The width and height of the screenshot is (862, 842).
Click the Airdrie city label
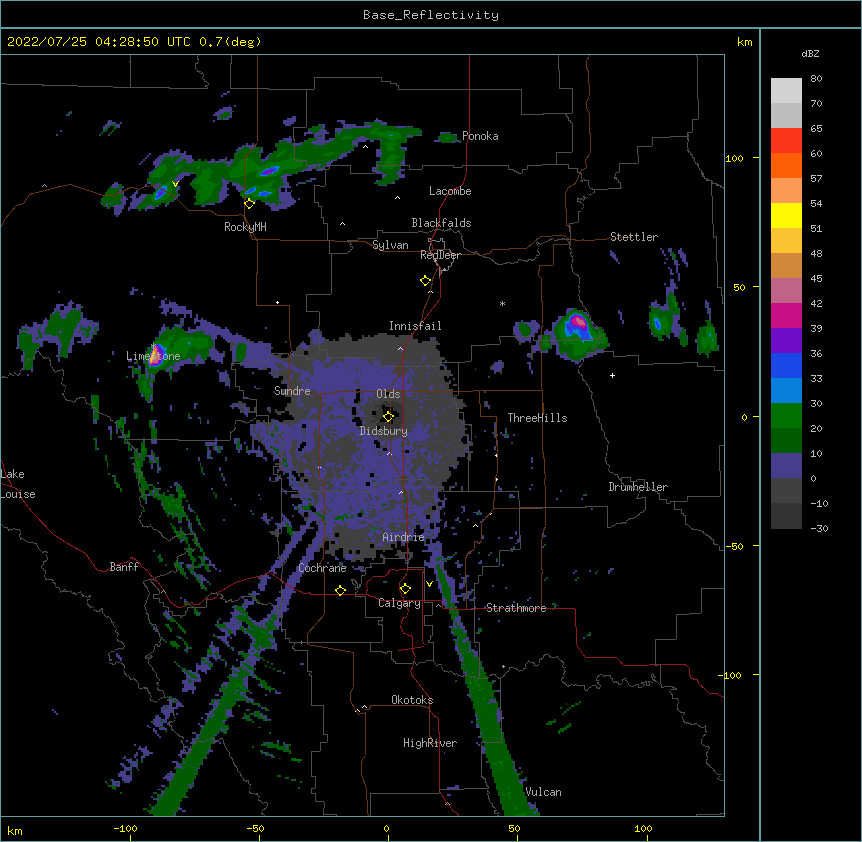tap(404, 537)
